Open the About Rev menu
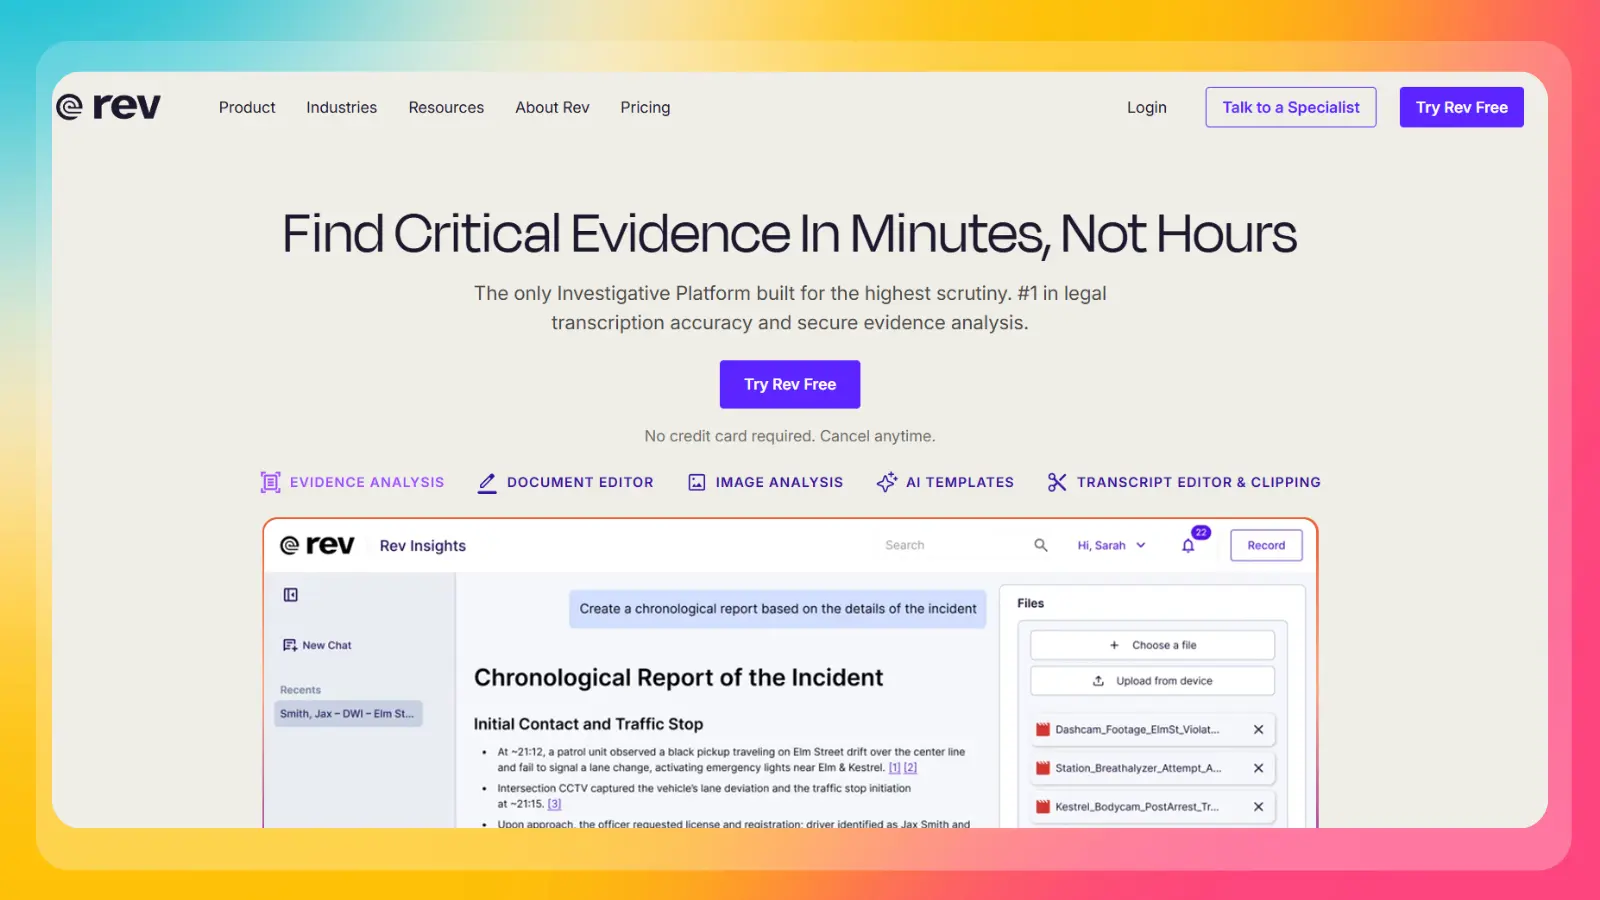This screenshot has height=900, width=1600. 552,107
